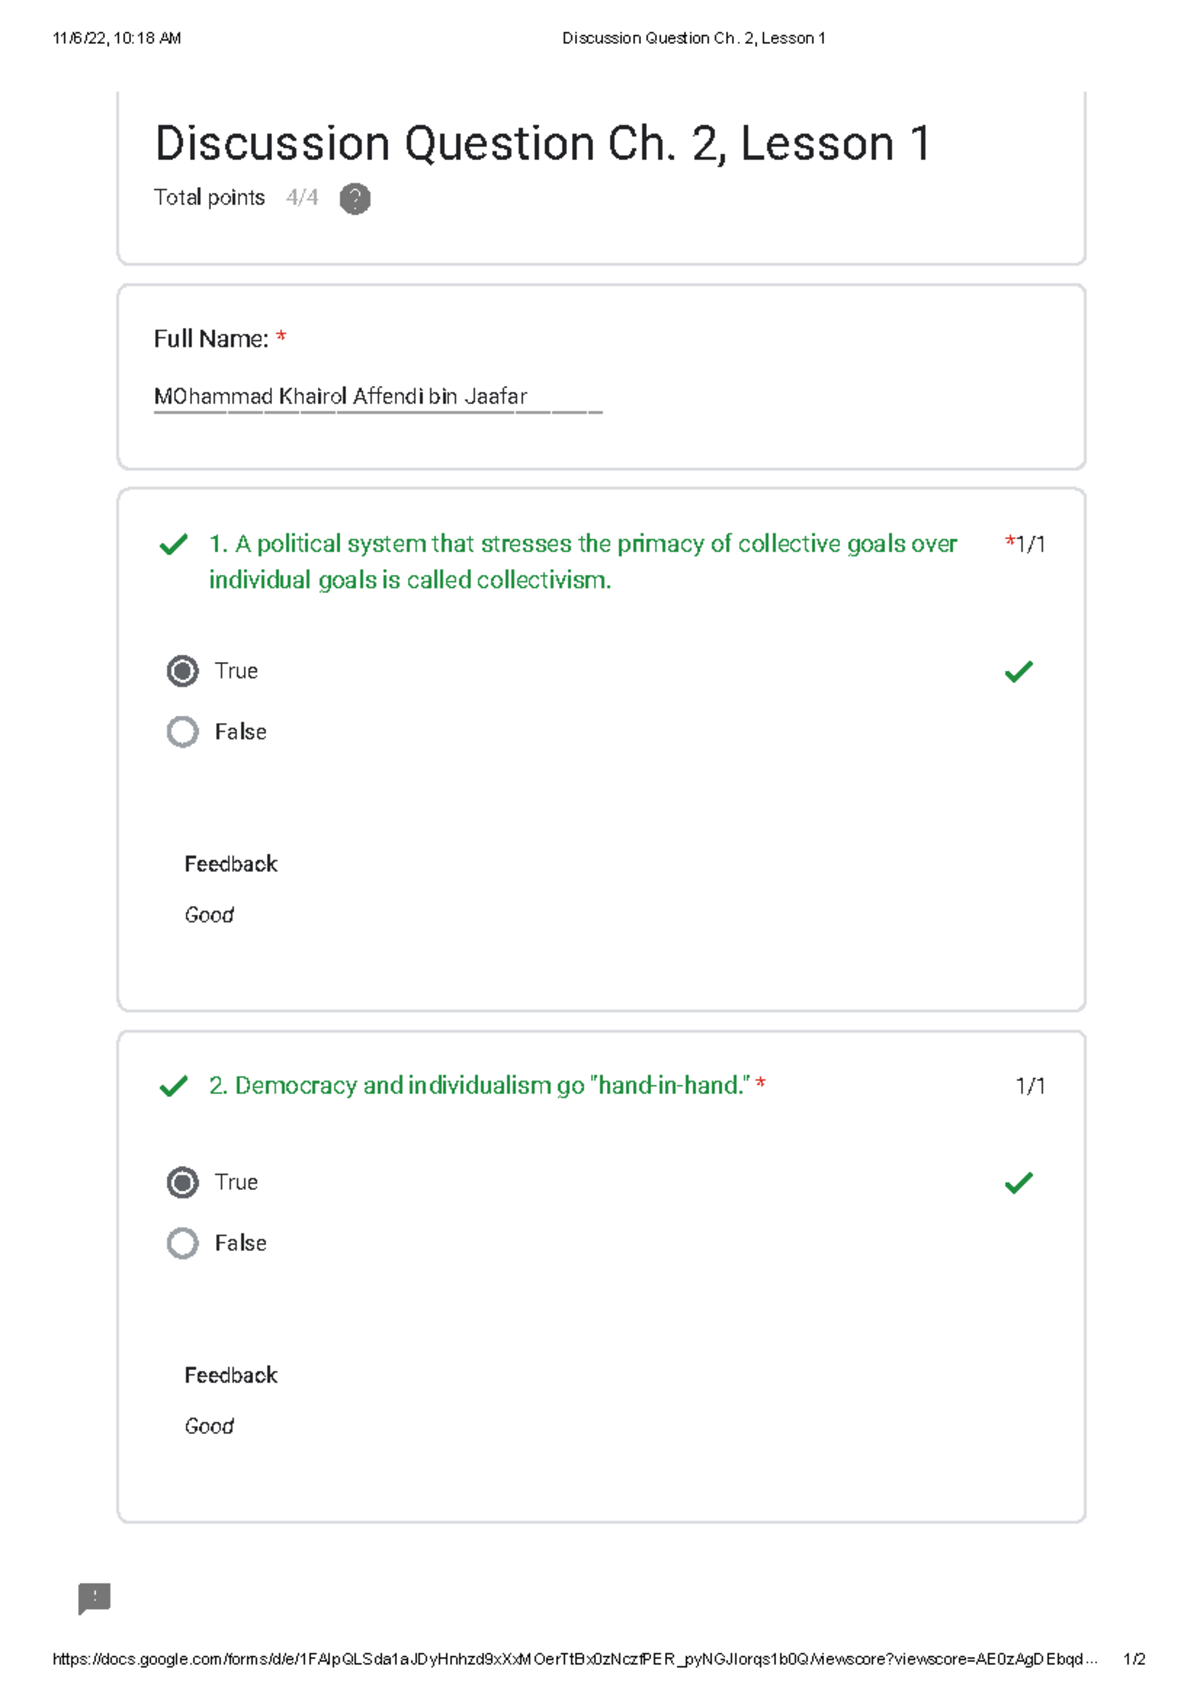The width and height of the screenshot is (1200, 1698).
Task: Open the Google Forms URL in footer
Action: click(574, 1659)
